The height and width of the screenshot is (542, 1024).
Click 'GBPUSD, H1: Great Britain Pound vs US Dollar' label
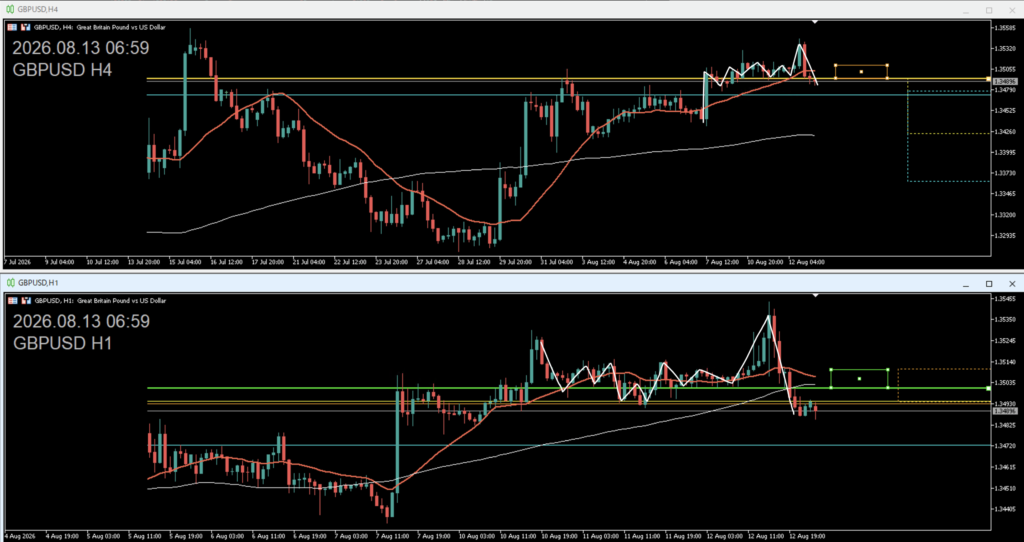(99, 301)
